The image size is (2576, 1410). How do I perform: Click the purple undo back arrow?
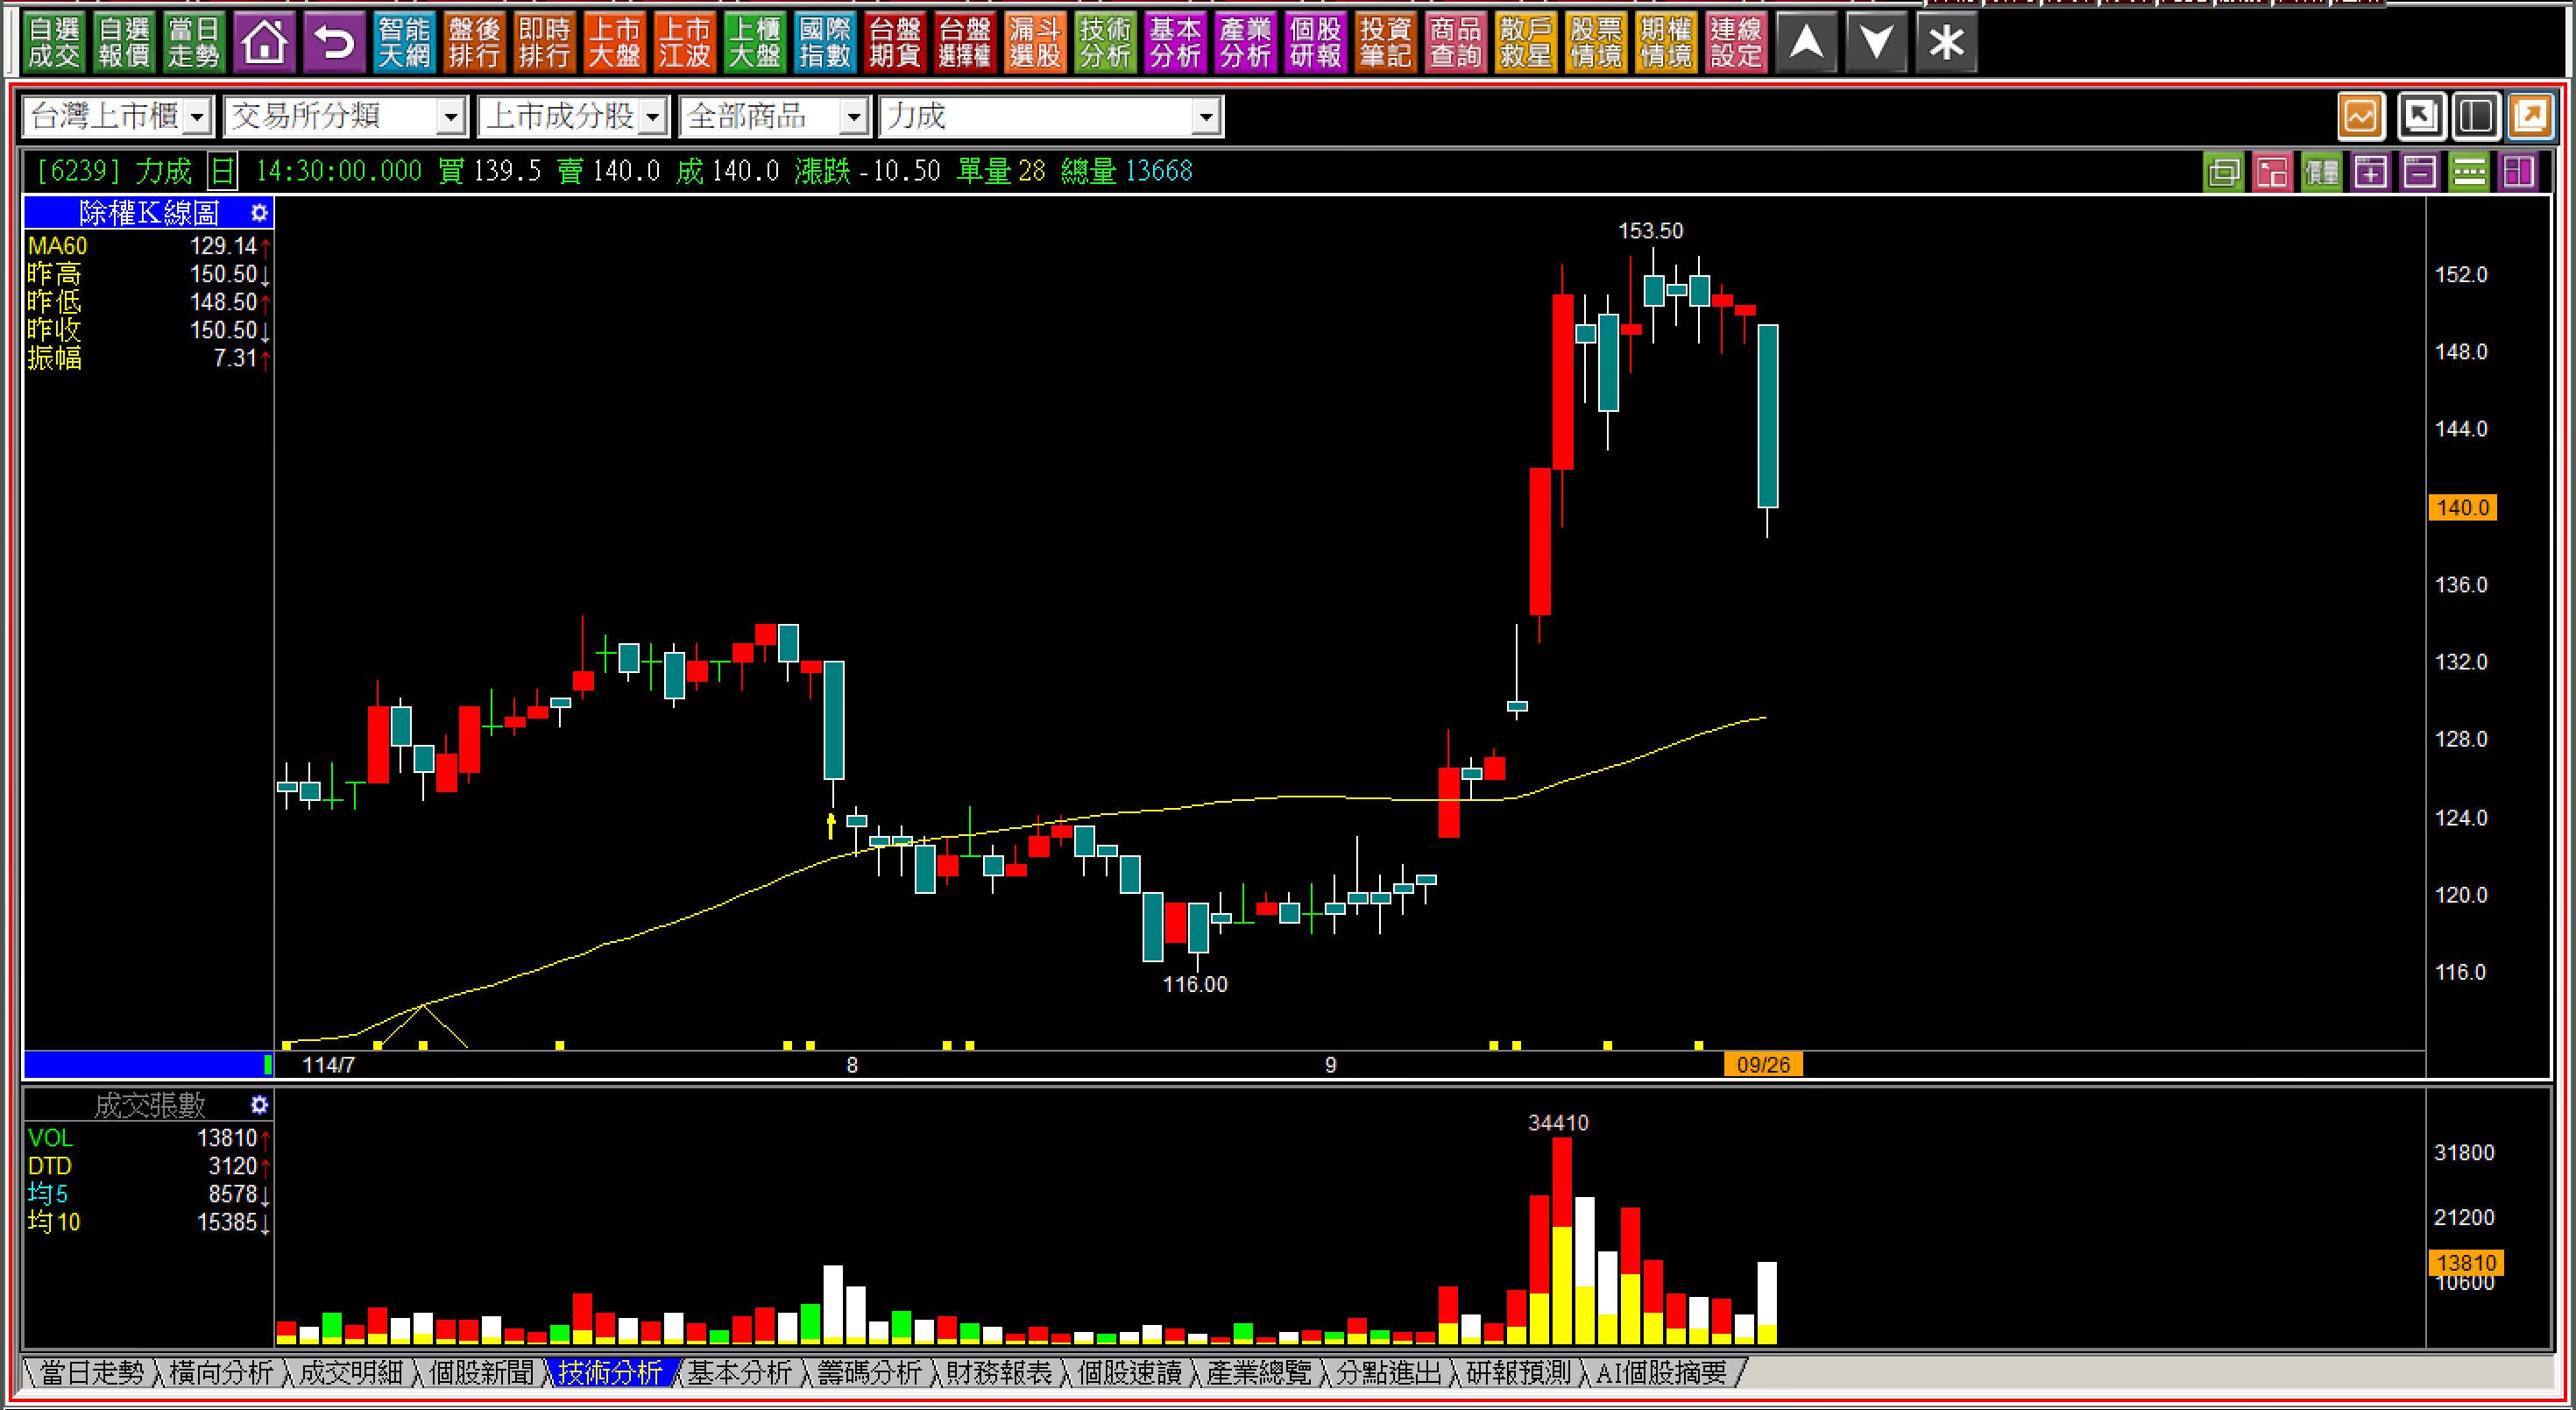(334, 43)
